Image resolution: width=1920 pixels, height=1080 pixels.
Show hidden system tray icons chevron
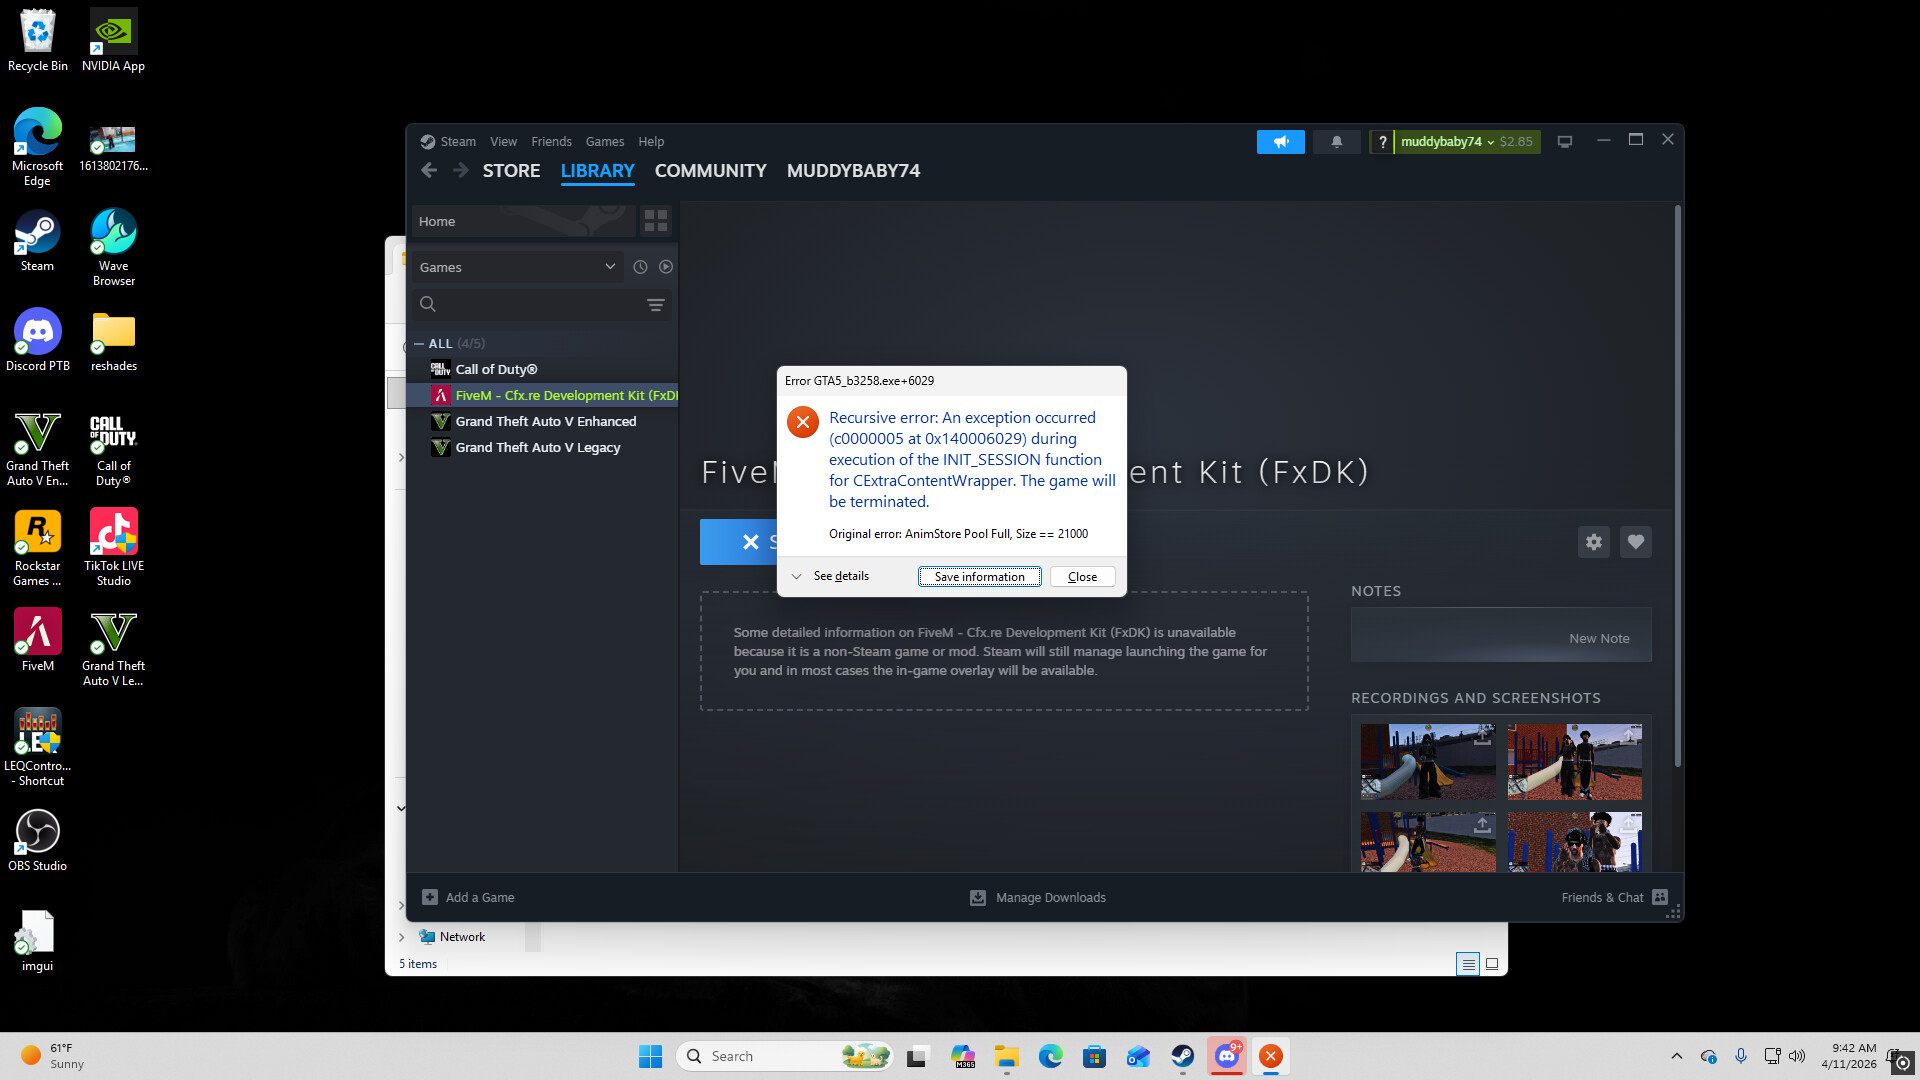pyautogui.click(x=1677, y=1056)
